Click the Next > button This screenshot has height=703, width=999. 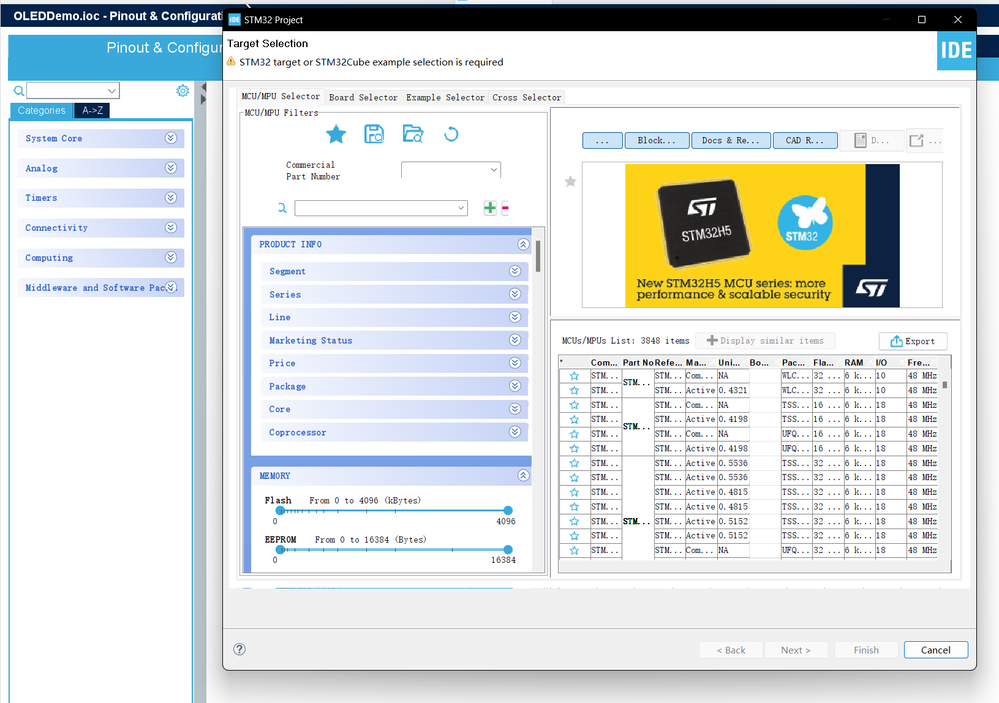(796, 649)
